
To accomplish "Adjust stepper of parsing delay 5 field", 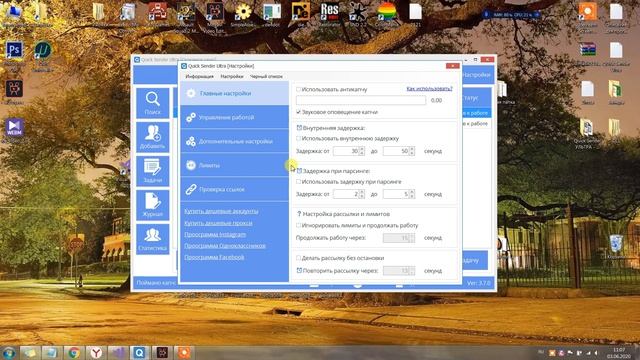I will tap(412, 194).
